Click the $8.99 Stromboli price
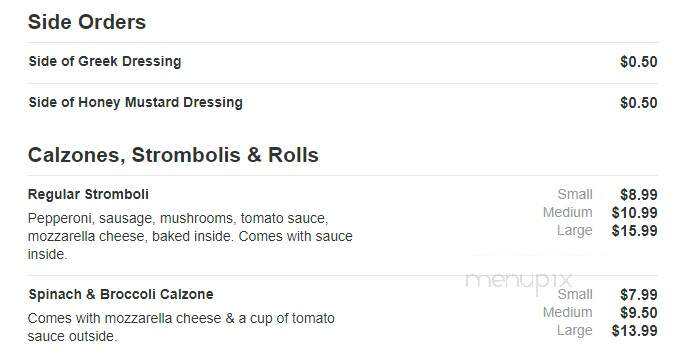Image resolution: width=698 pixels, height=363 pixels. tap(638, 194)
